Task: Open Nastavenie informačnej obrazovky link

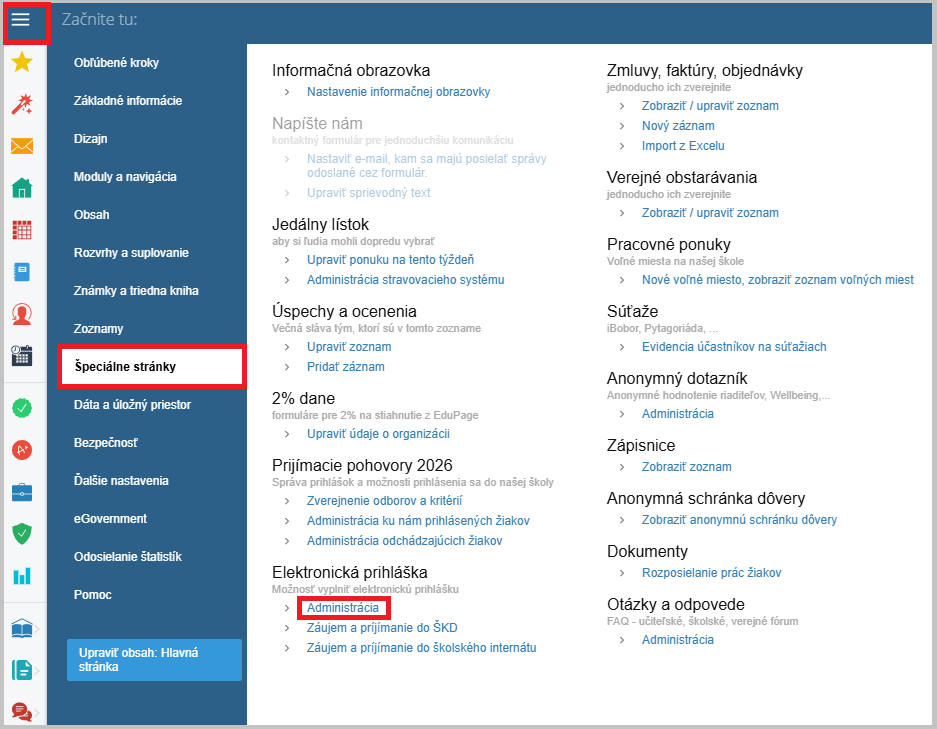Action: [x=398, y=92]
